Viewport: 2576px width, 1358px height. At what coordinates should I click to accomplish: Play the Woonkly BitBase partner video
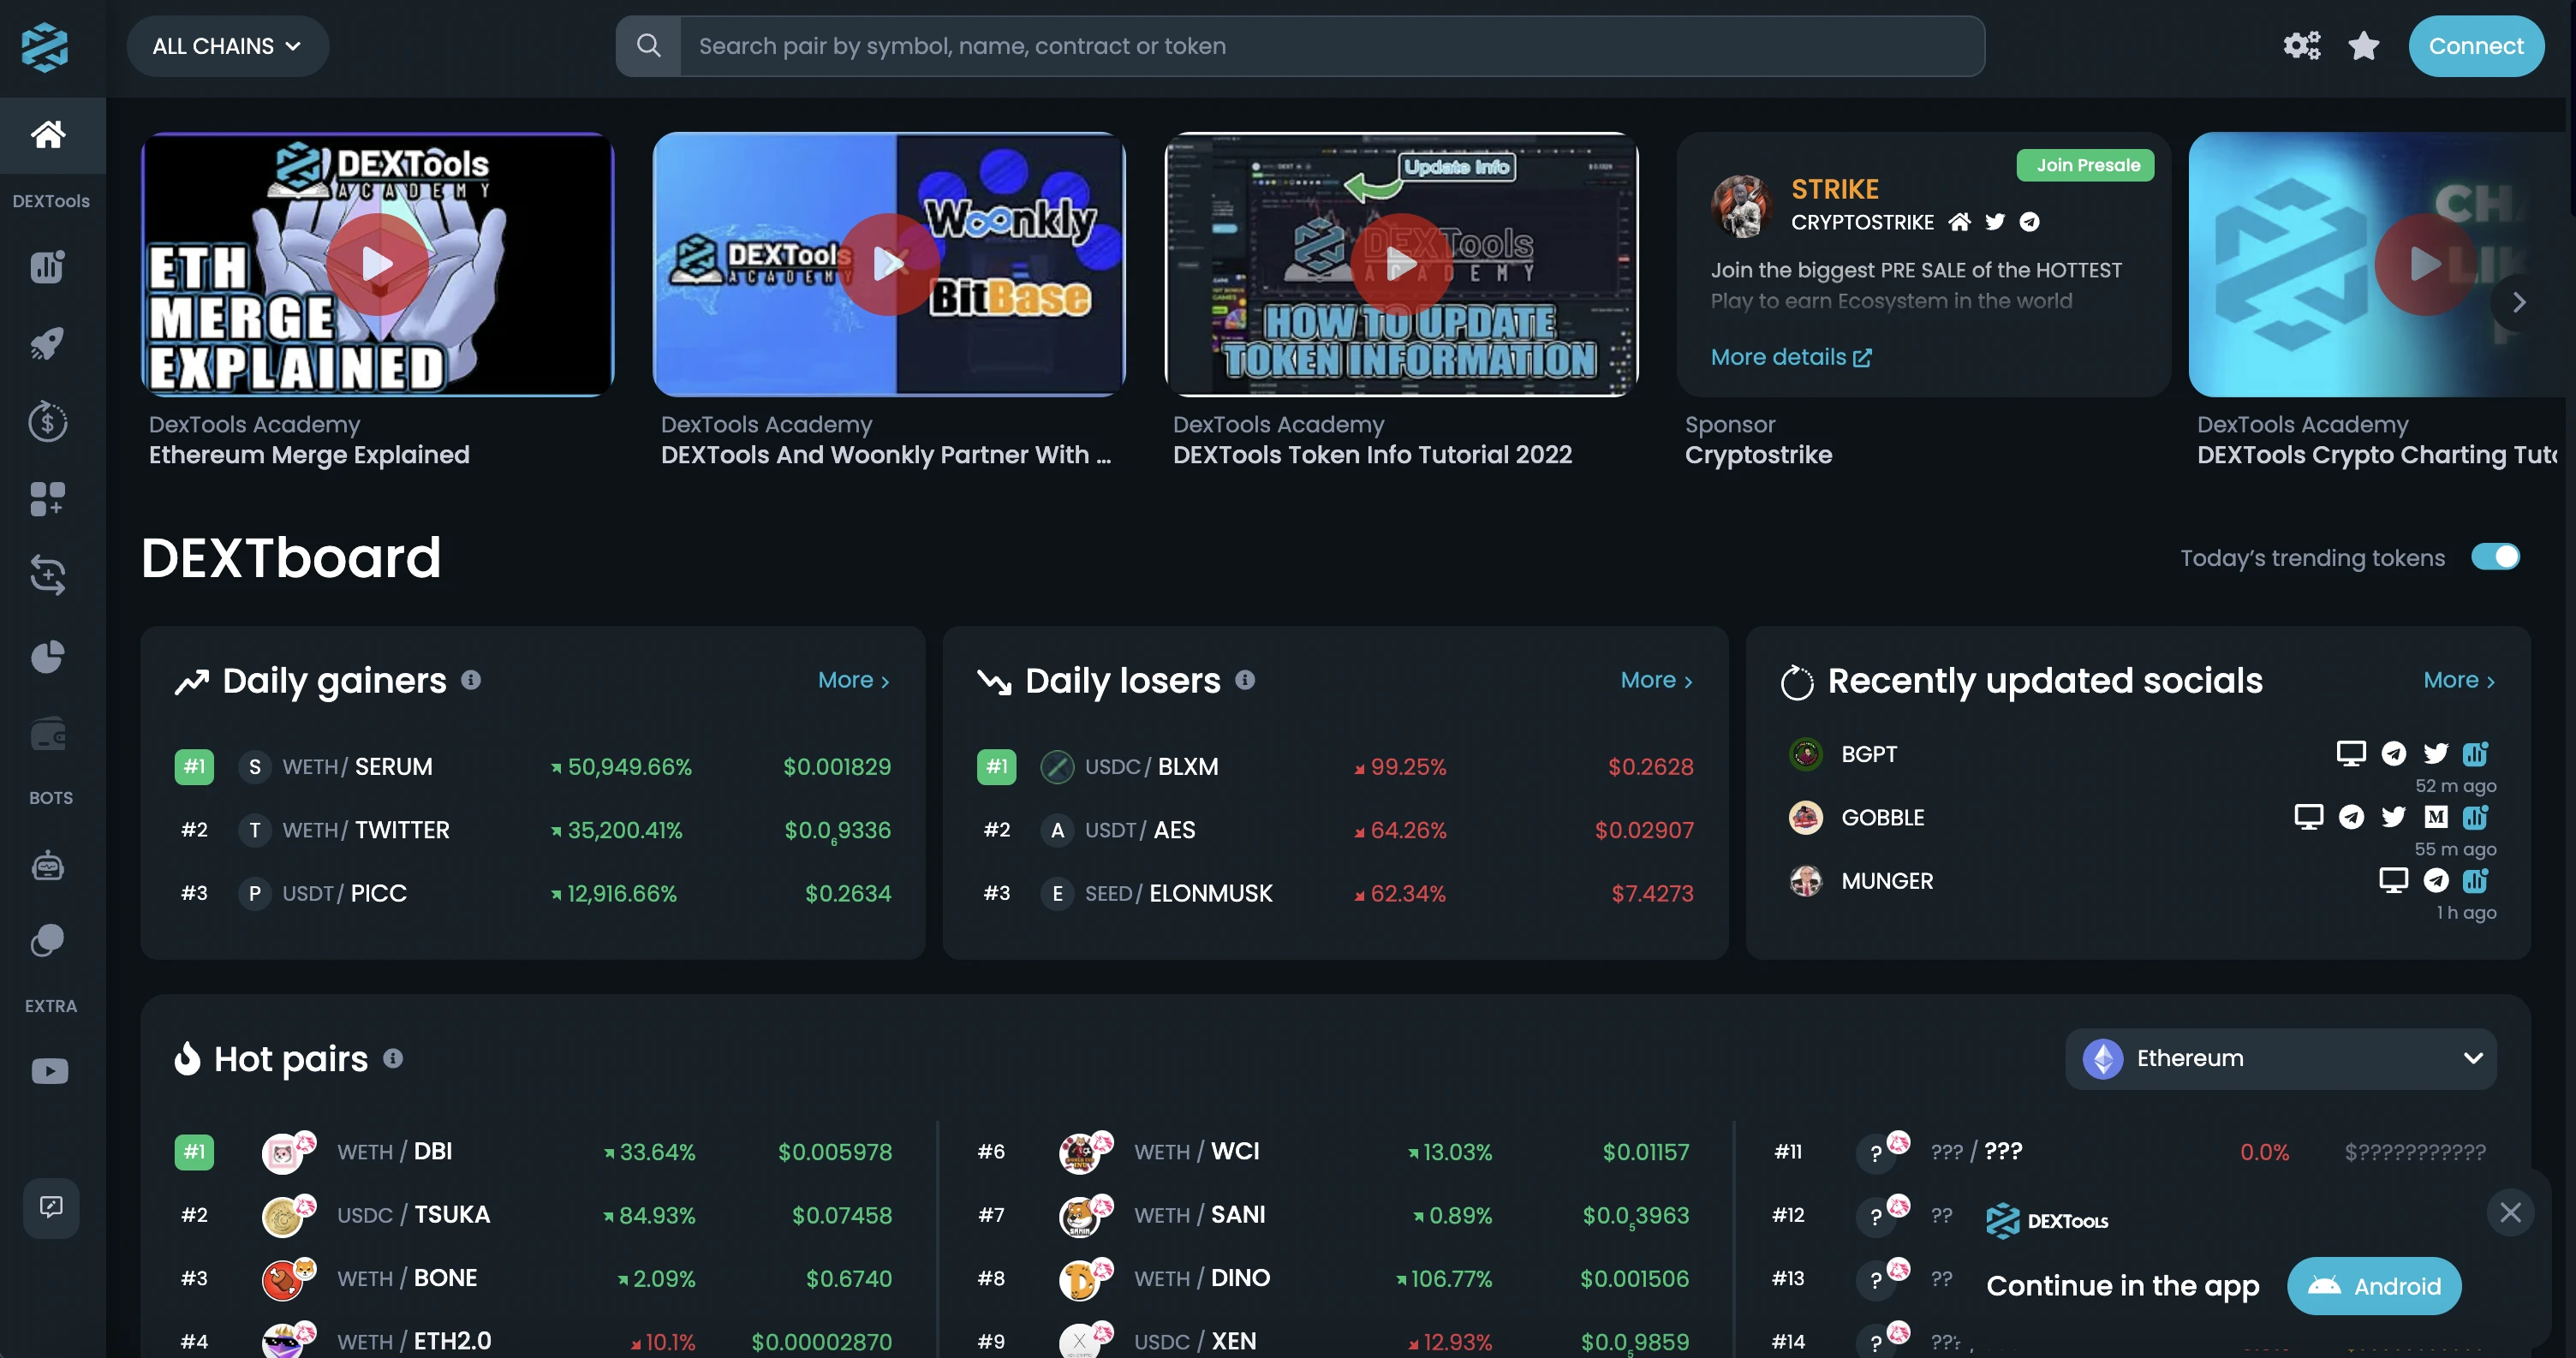(x=888, y=264)
